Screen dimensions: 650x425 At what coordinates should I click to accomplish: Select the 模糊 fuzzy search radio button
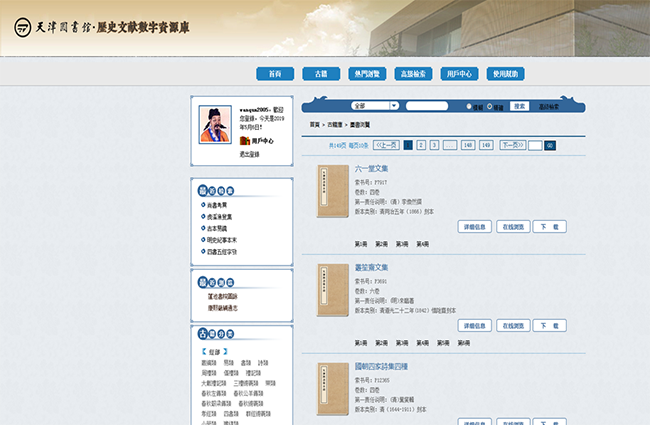point(469,106)
